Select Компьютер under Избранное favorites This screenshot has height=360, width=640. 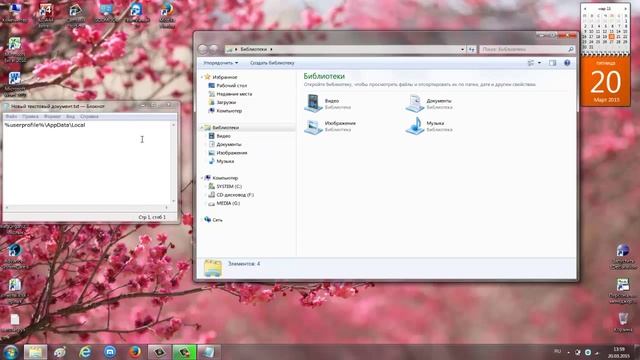(225, 111)
